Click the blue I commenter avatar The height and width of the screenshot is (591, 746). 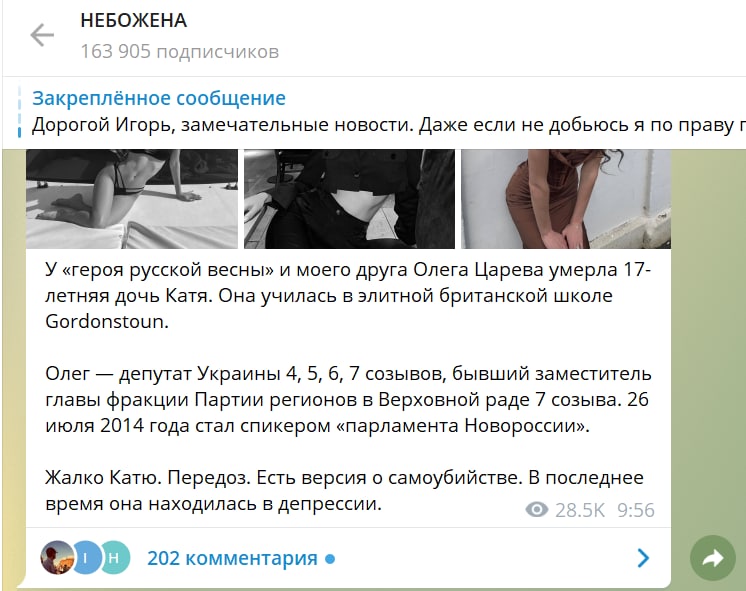86,557
